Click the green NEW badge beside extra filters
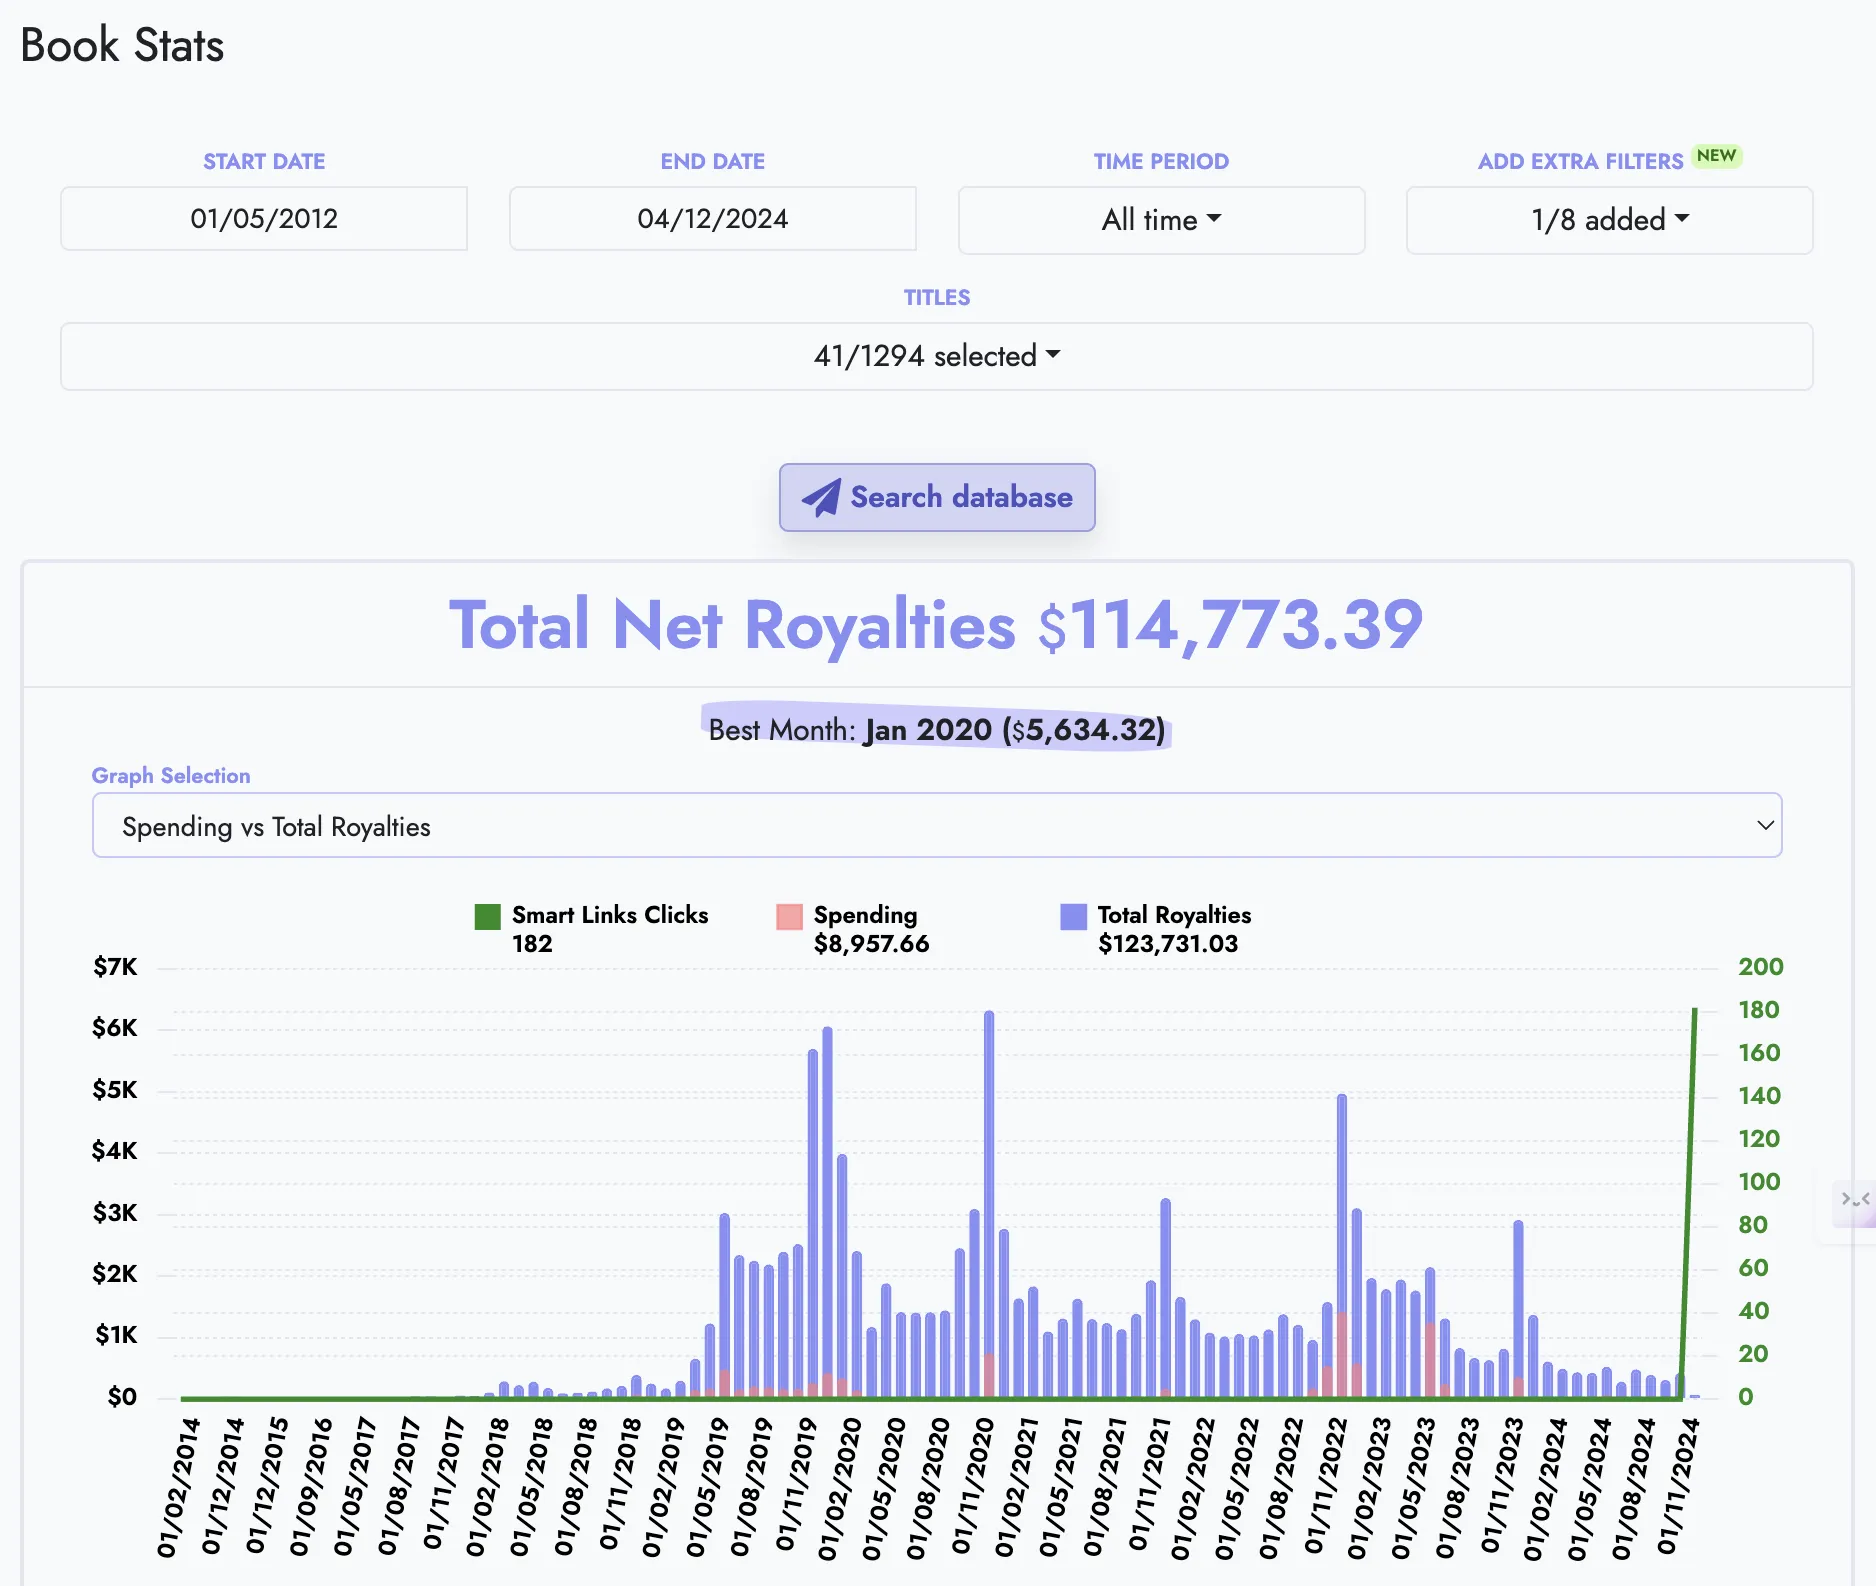Image resolution: width=1876 pixels, height=1586 pixels. pyautogui.click(x=1716, y=156)
